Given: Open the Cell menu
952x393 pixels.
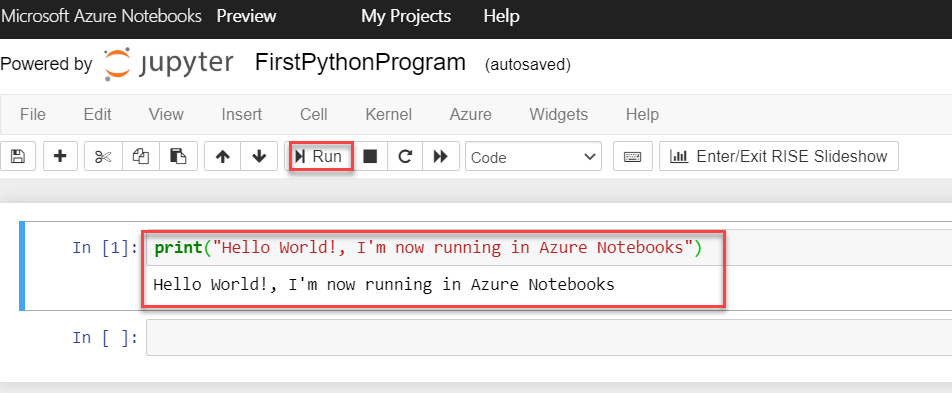Looking at the screenshot, I should coord(314,114).
